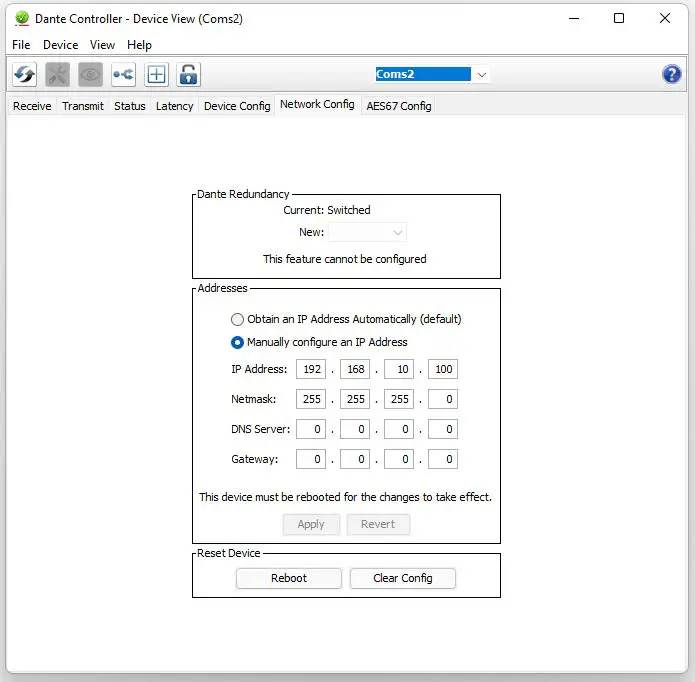
Task: Click the Dante Controller app icon in the title bar
Action: click(x=22, y=18)
